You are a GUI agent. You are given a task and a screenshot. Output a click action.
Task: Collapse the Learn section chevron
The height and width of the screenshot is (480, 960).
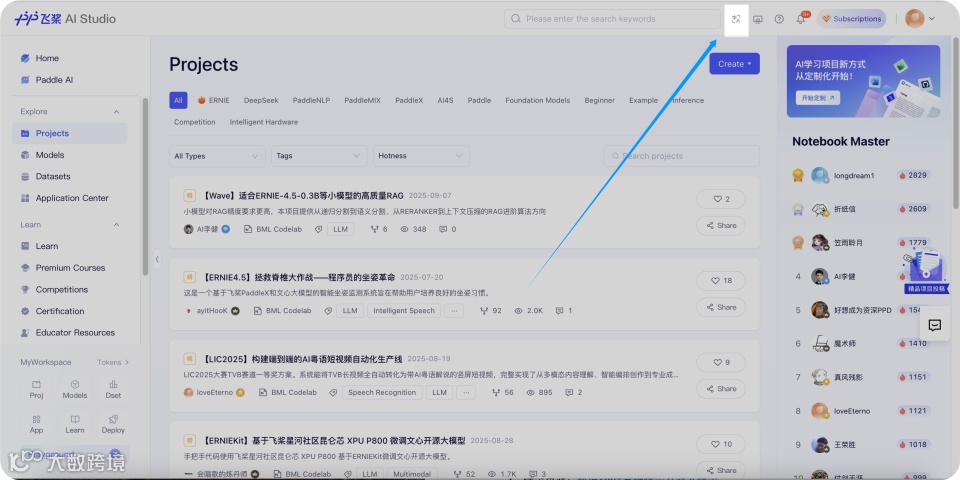click(x=116, y=225)
